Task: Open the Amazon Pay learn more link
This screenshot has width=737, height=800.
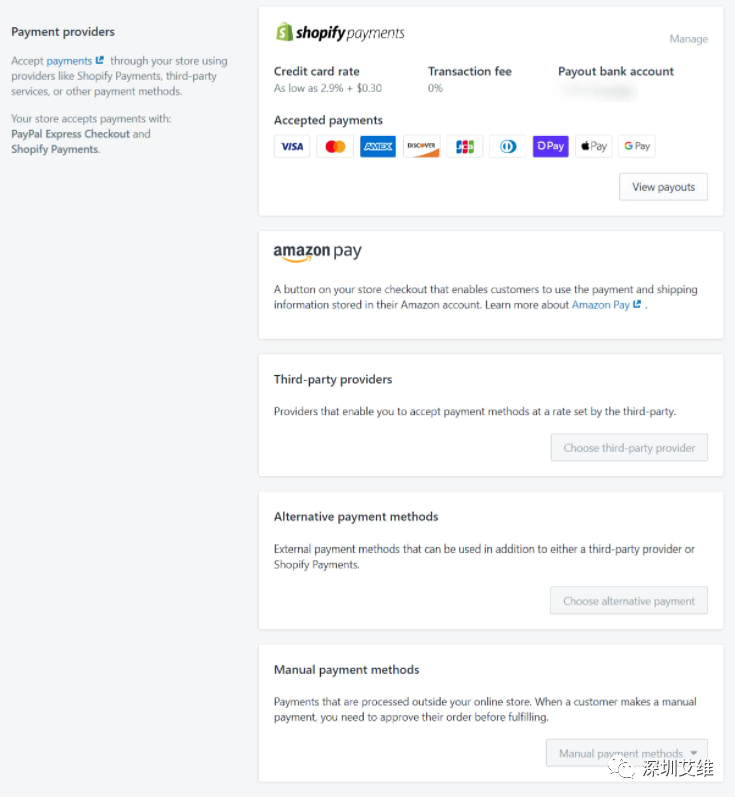Action: click(602, 306)
